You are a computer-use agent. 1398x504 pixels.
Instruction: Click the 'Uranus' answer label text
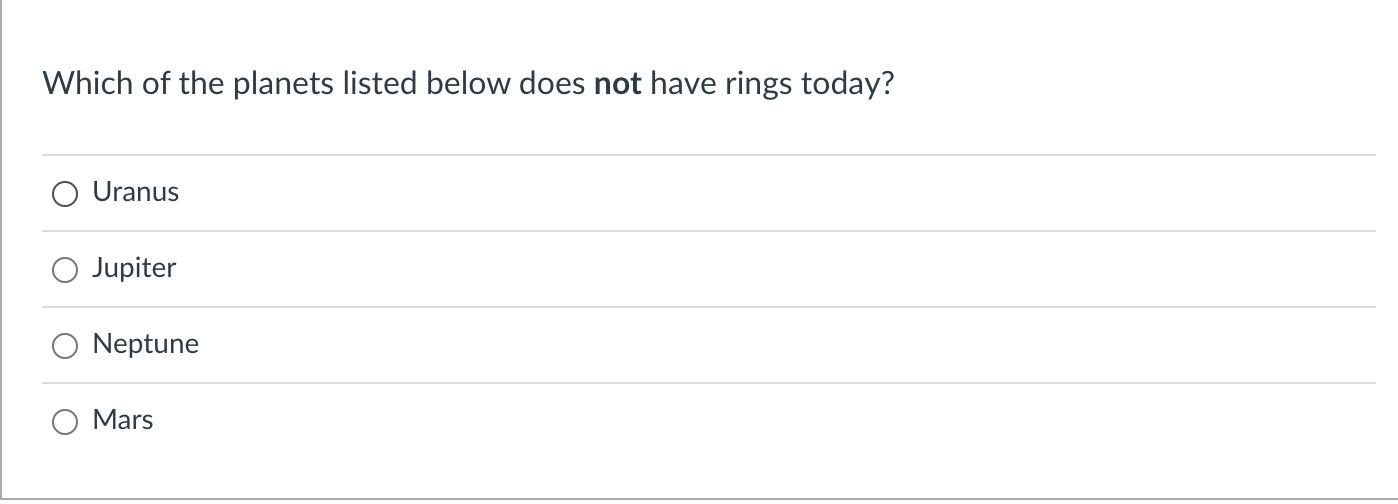tap(135, 192)
